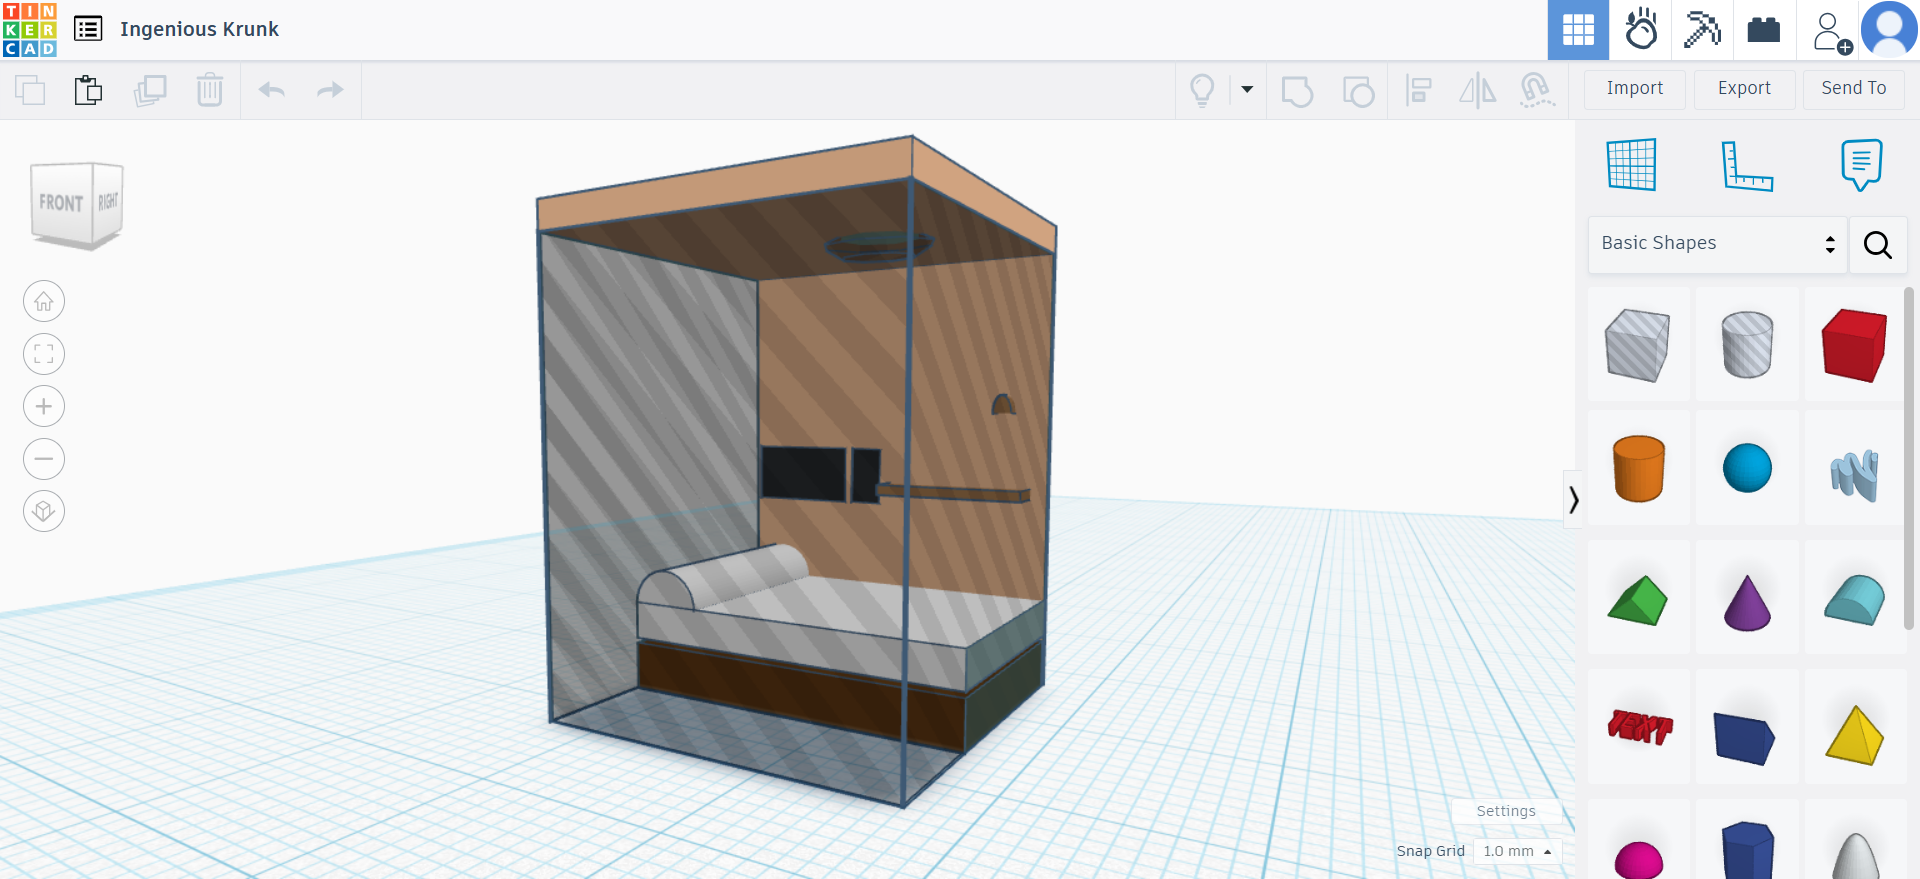Collapse the shapes panel chevron
The width and height of the screenshot is (1920, 879).
point(1573,499)
